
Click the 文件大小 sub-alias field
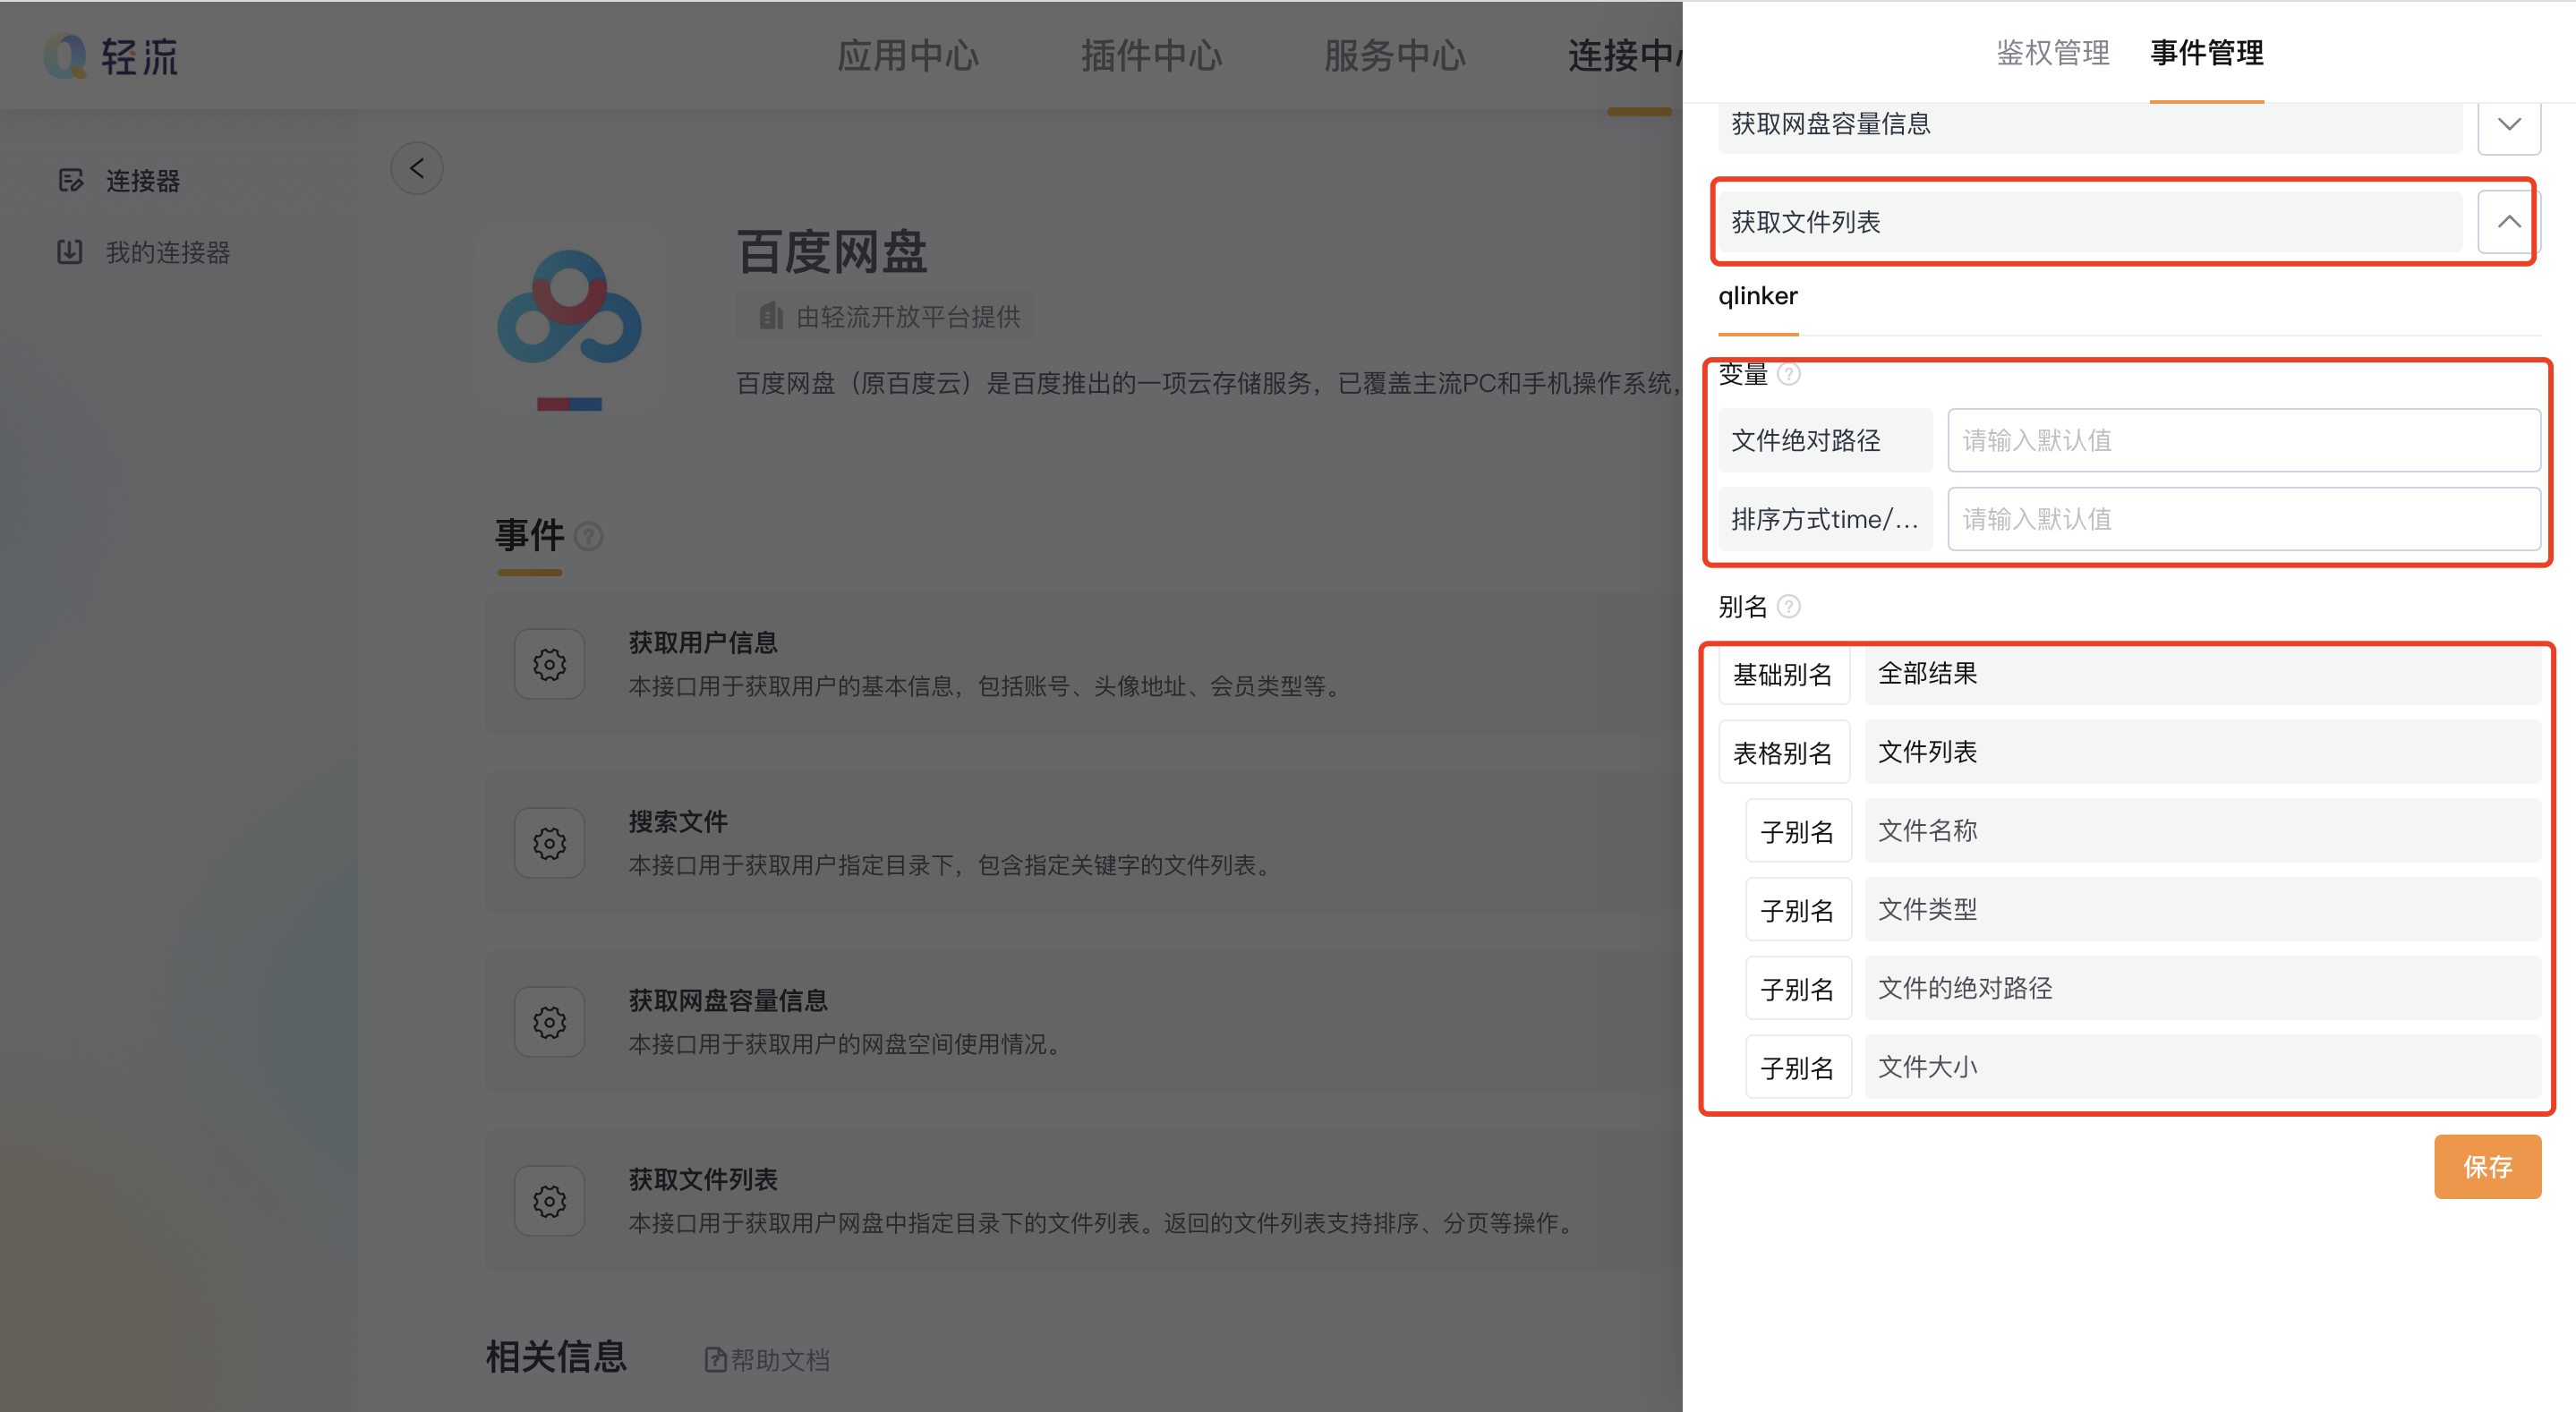click(x=2203, y=1067)
